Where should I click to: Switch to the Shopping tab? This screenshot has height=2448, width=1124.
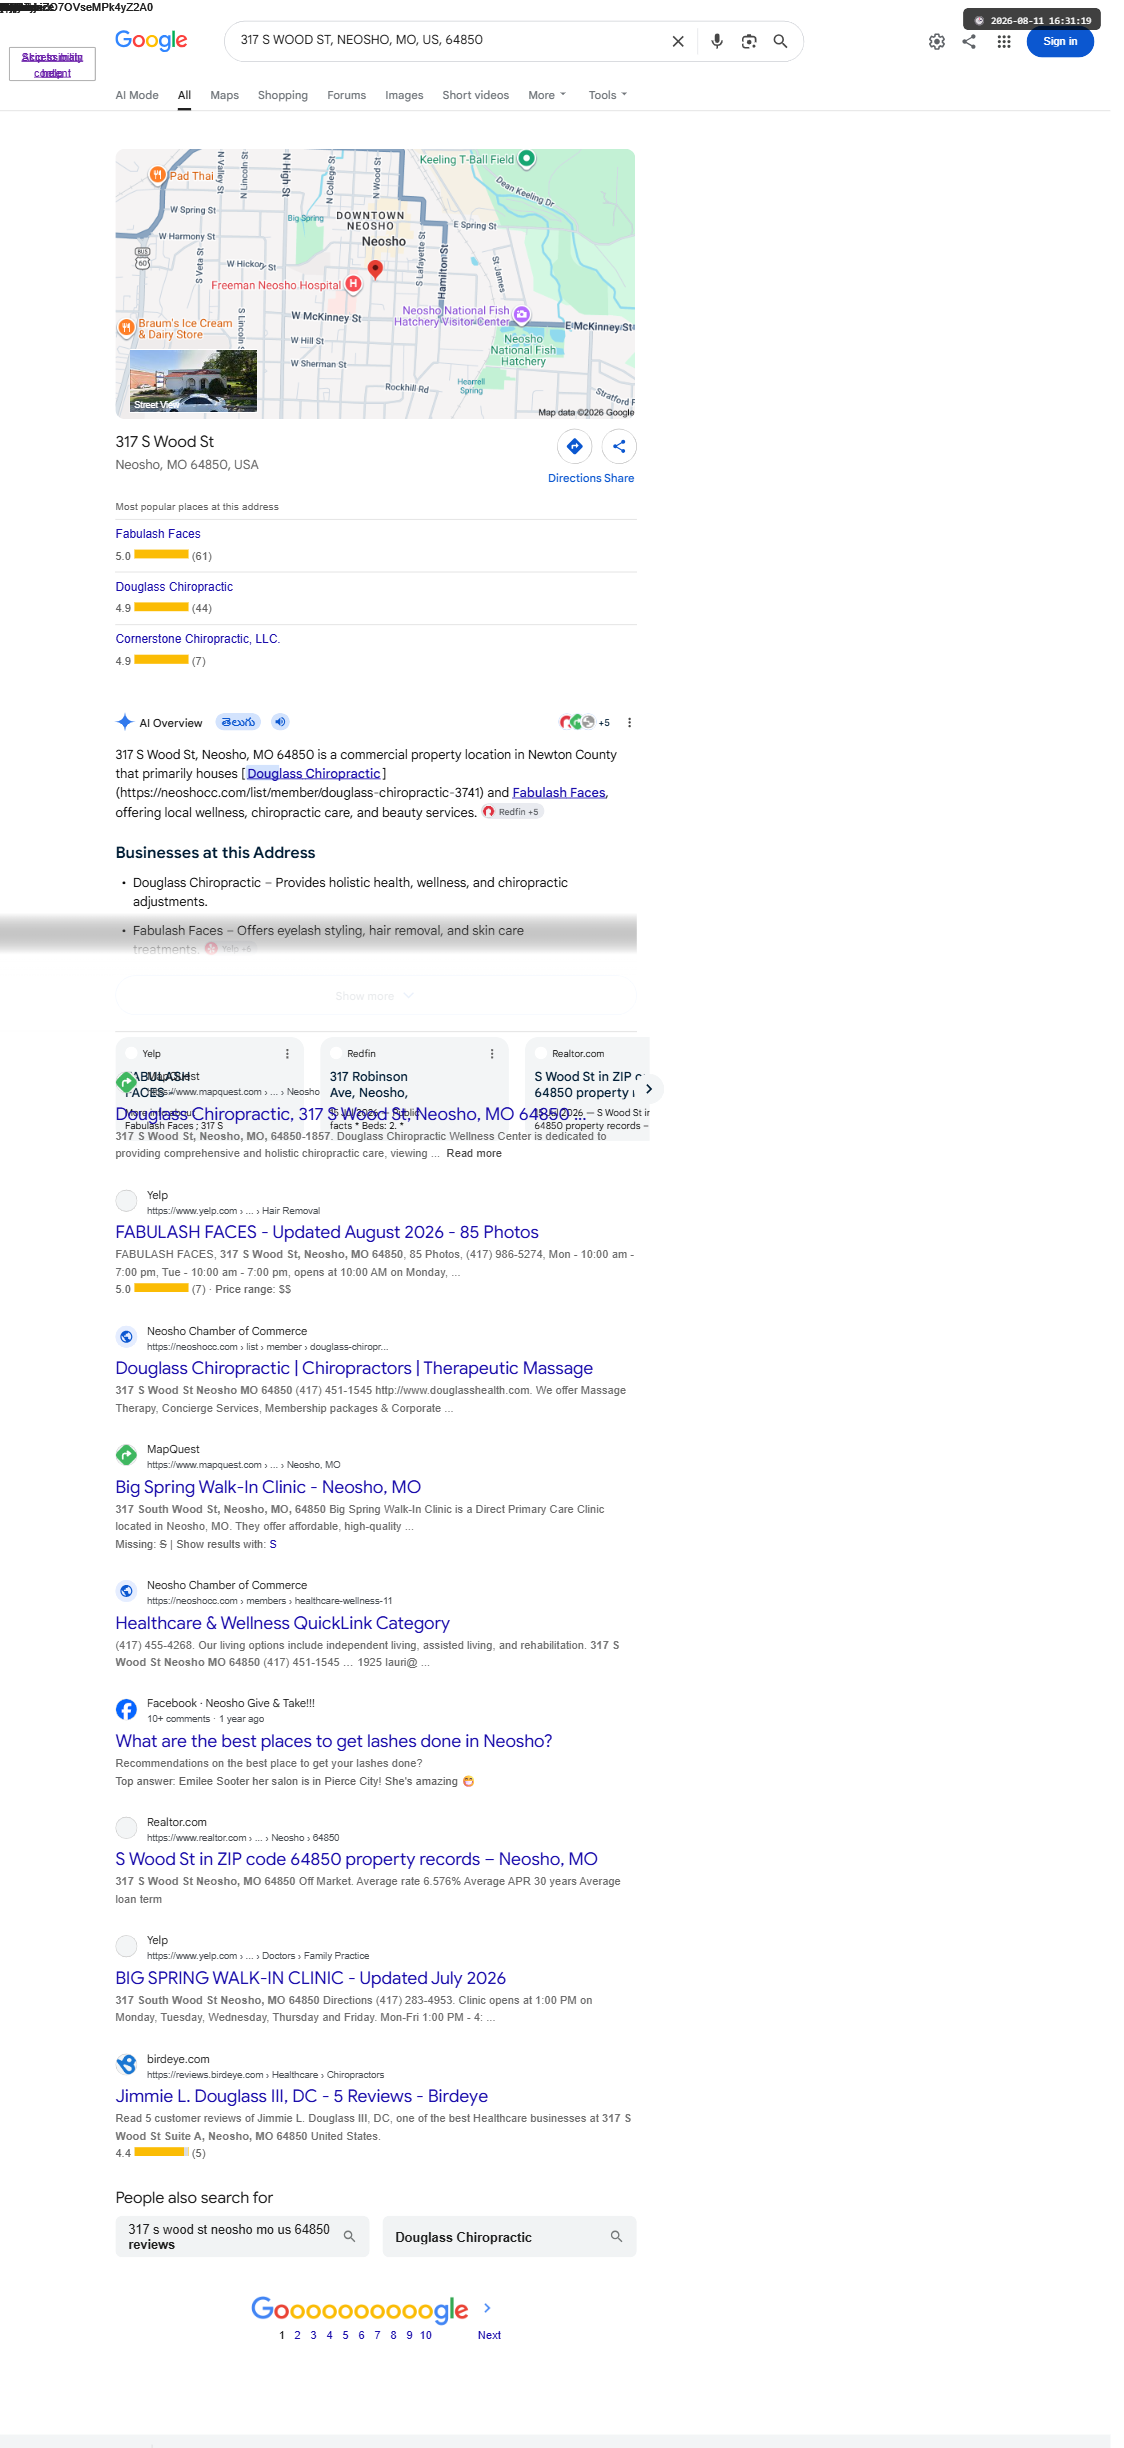pos(283,95)
